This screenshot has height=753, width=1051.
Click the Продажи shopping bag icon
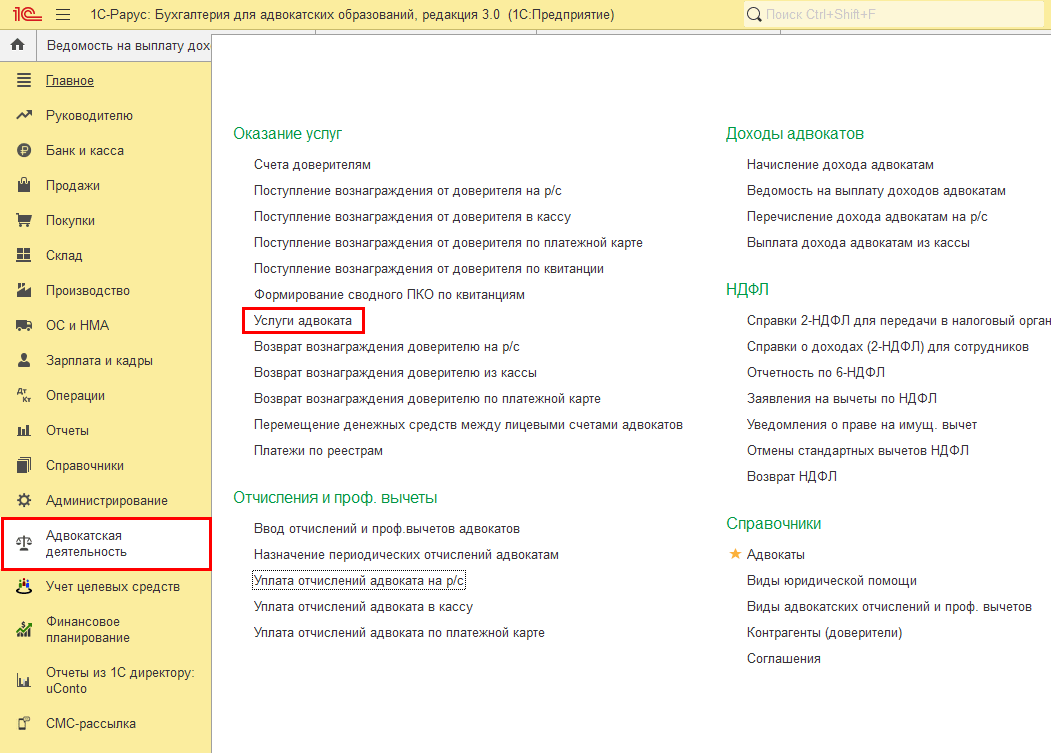coord(25,186)
